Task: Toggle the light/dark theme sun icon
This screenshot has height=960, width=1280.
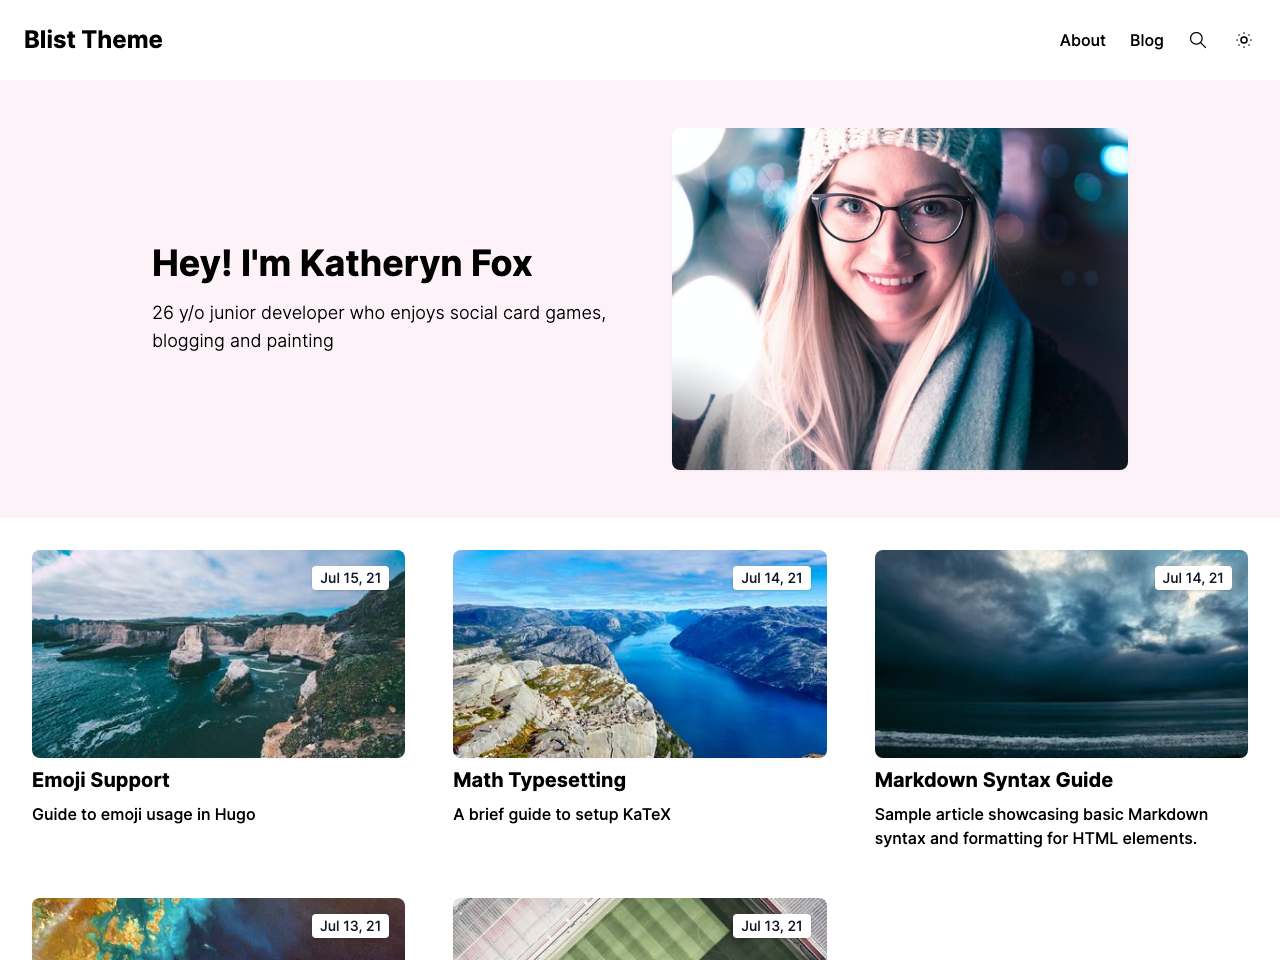Action: coord(1244,40)
